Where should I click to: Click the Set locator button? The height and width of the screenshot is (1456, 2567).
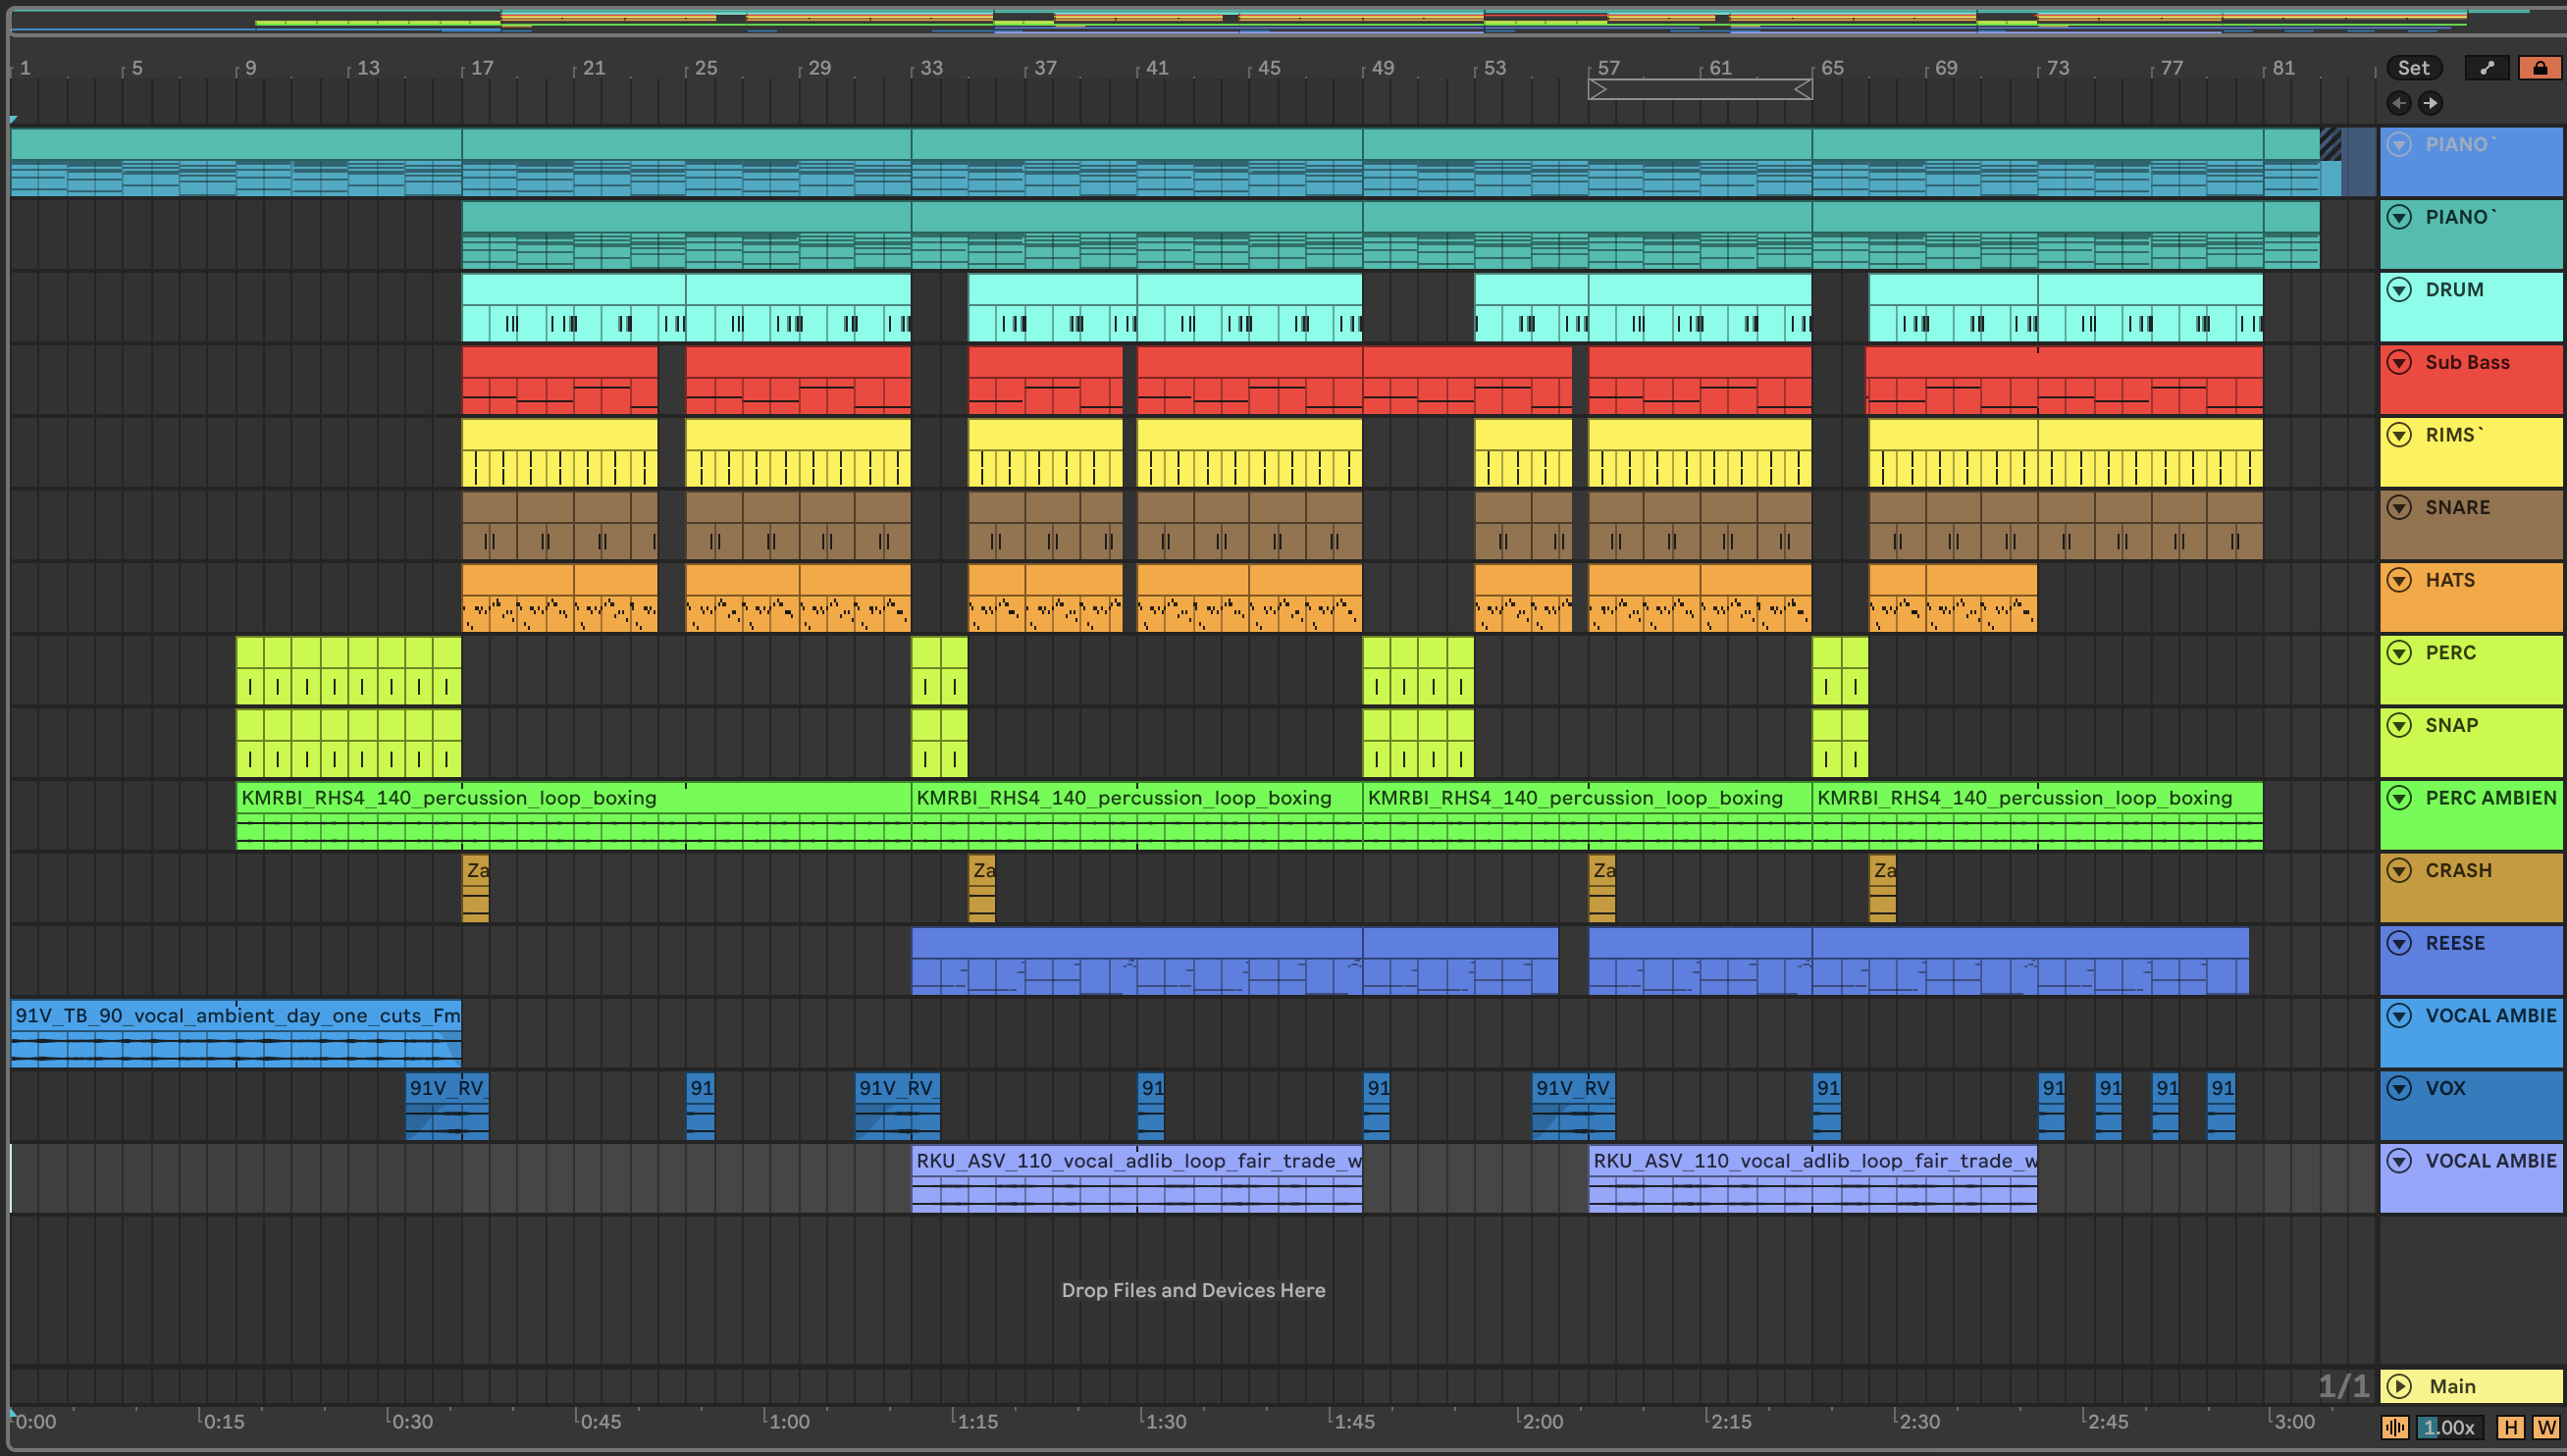coord(2412,68)
